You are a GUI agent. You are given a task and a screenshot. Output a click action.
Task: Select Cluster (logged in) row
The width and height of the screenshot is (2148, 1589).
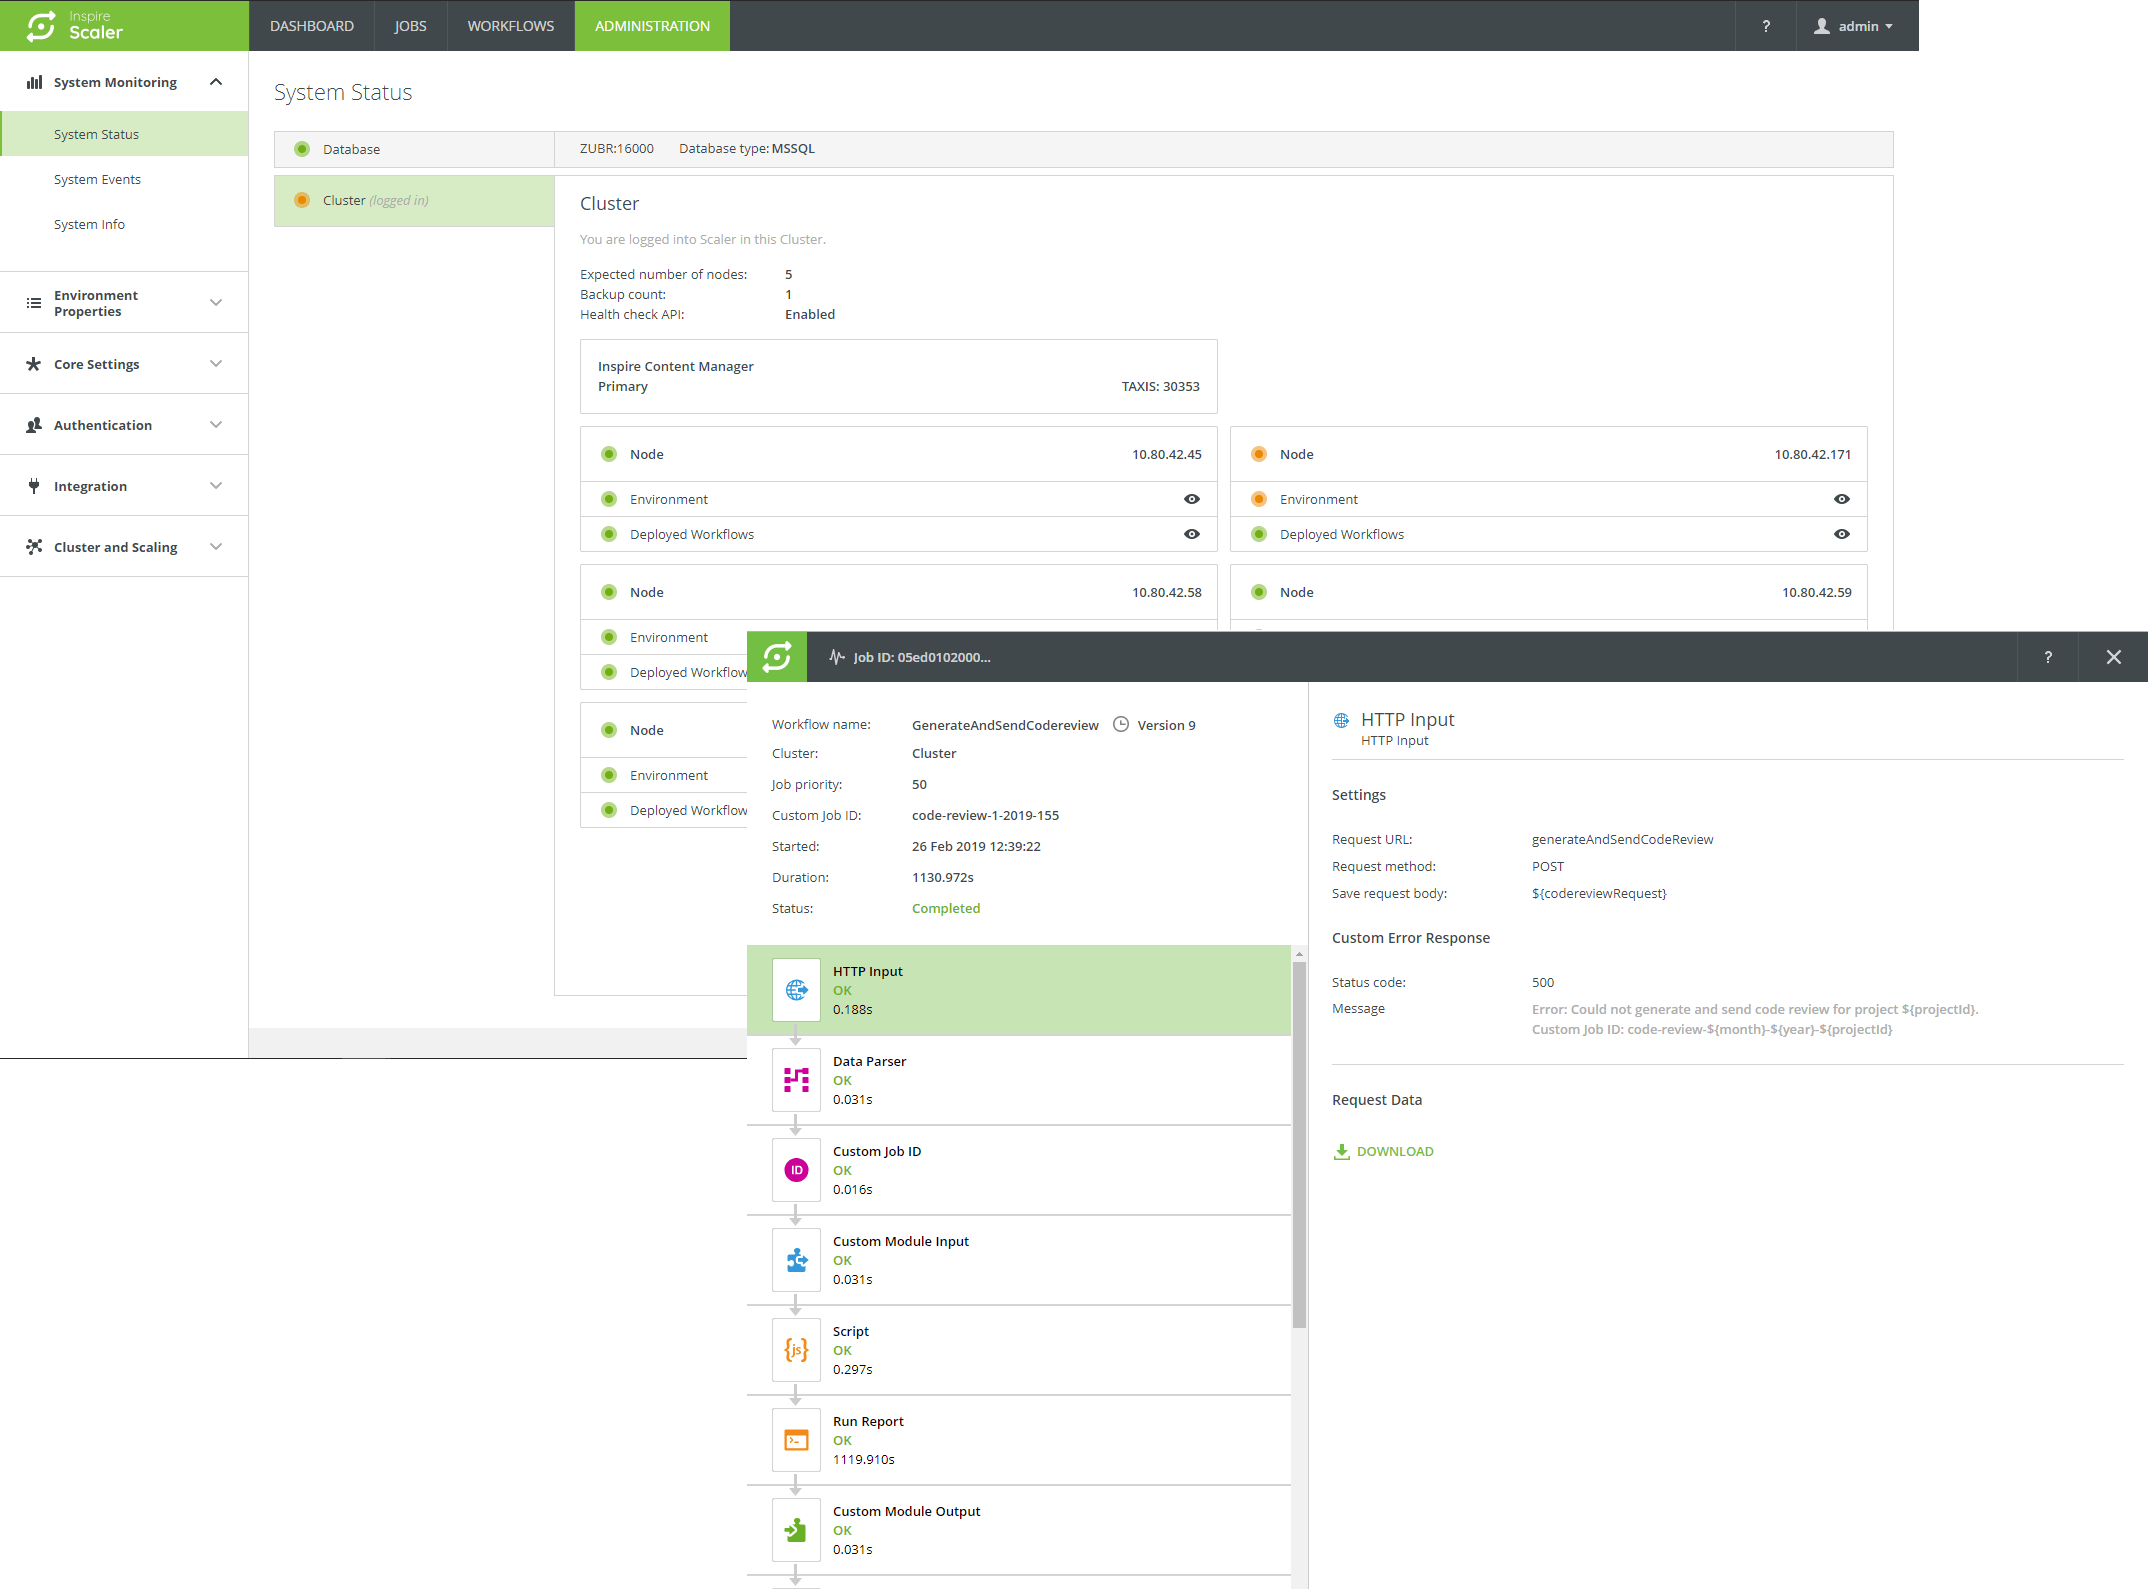[x=414, y=200]
